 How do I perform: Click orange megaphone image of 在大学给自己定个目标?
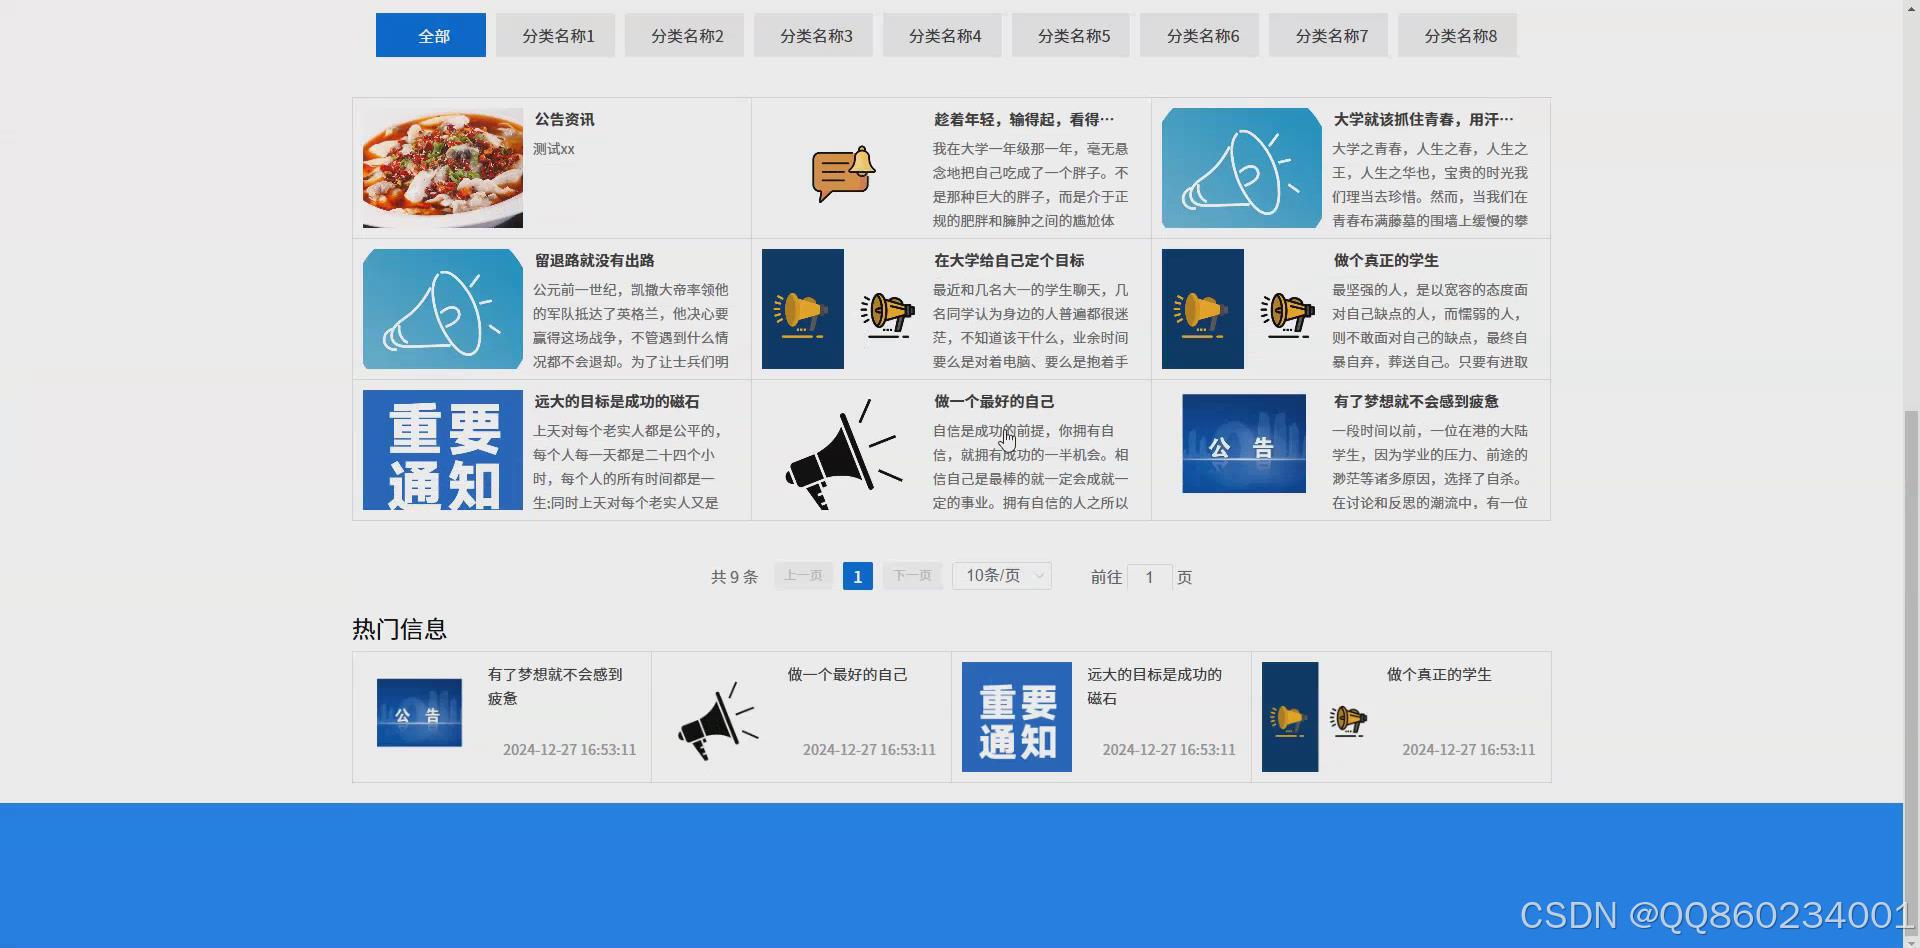[842, 309]
